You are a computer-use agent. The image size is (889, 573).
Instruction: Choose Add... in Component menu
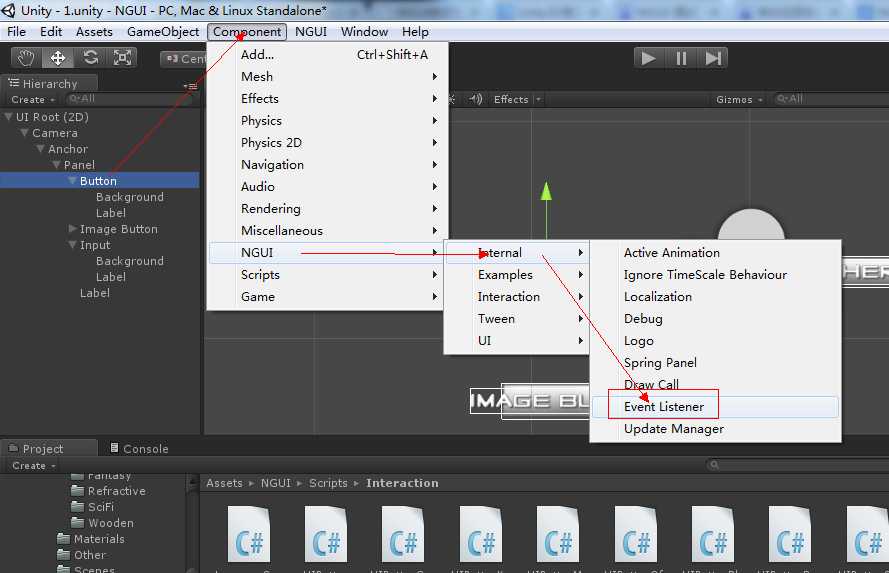pyautogui.click(x=329, y=54)
